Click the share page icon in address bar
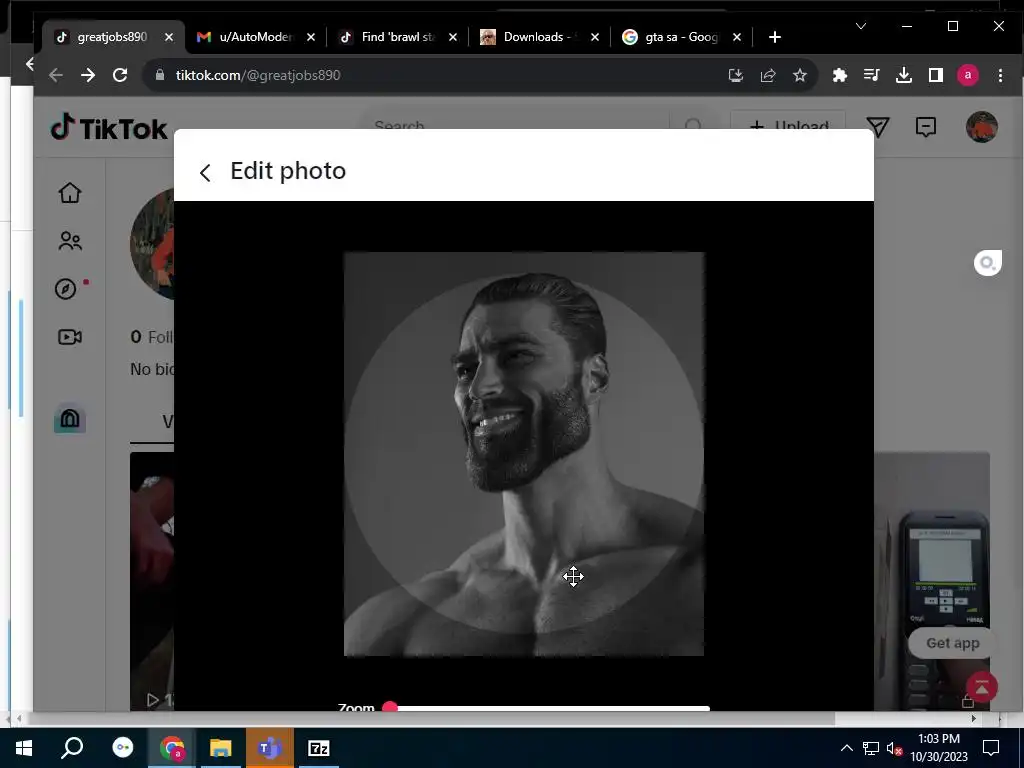The width and height of the screenshot is (1024, 768). [x=768, y=75]
